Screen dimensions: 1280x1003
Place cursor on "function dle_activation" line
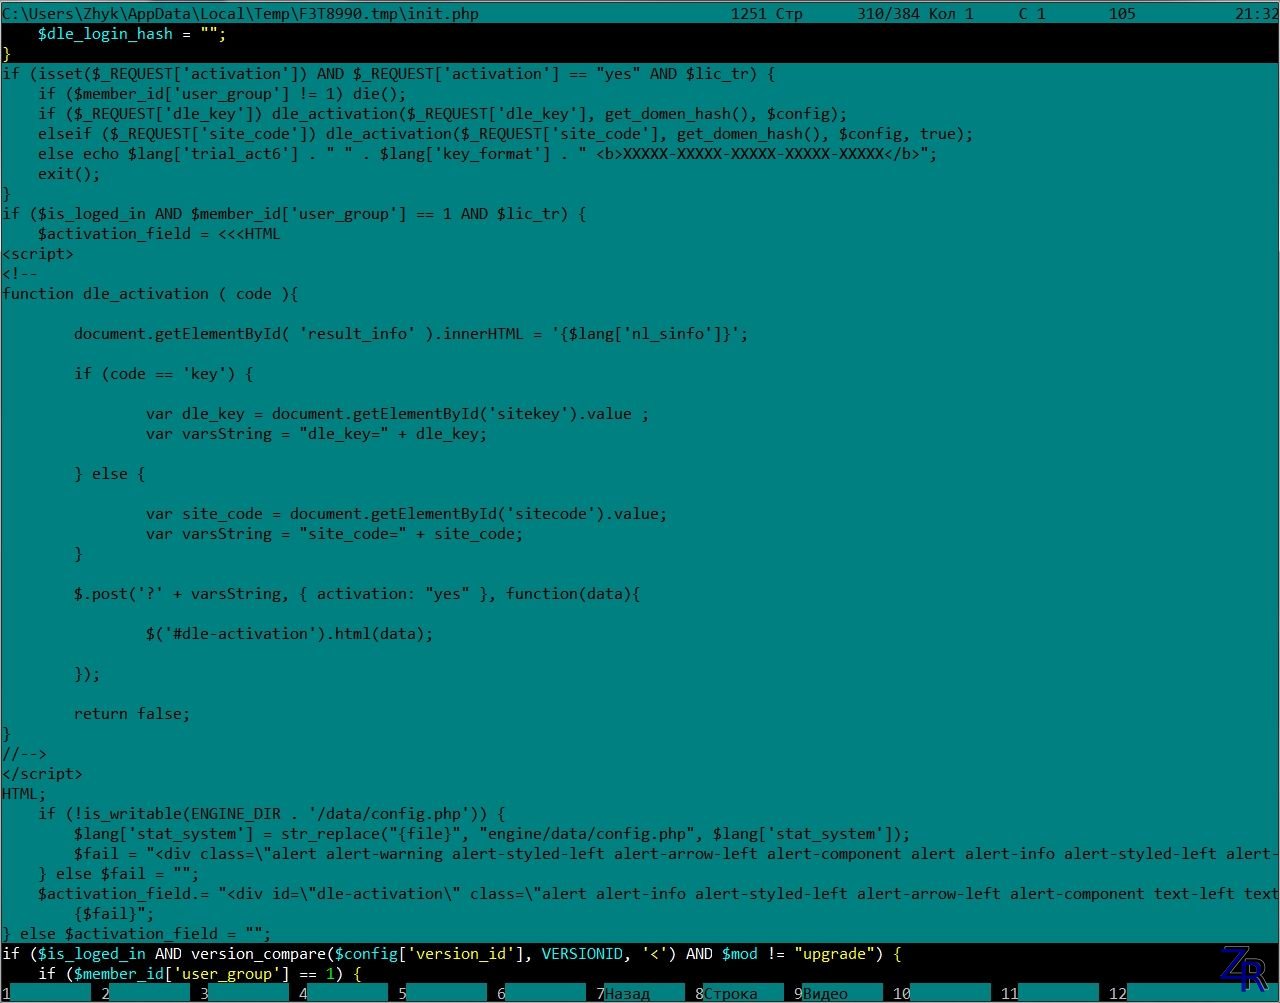click(x=150, y=293)
